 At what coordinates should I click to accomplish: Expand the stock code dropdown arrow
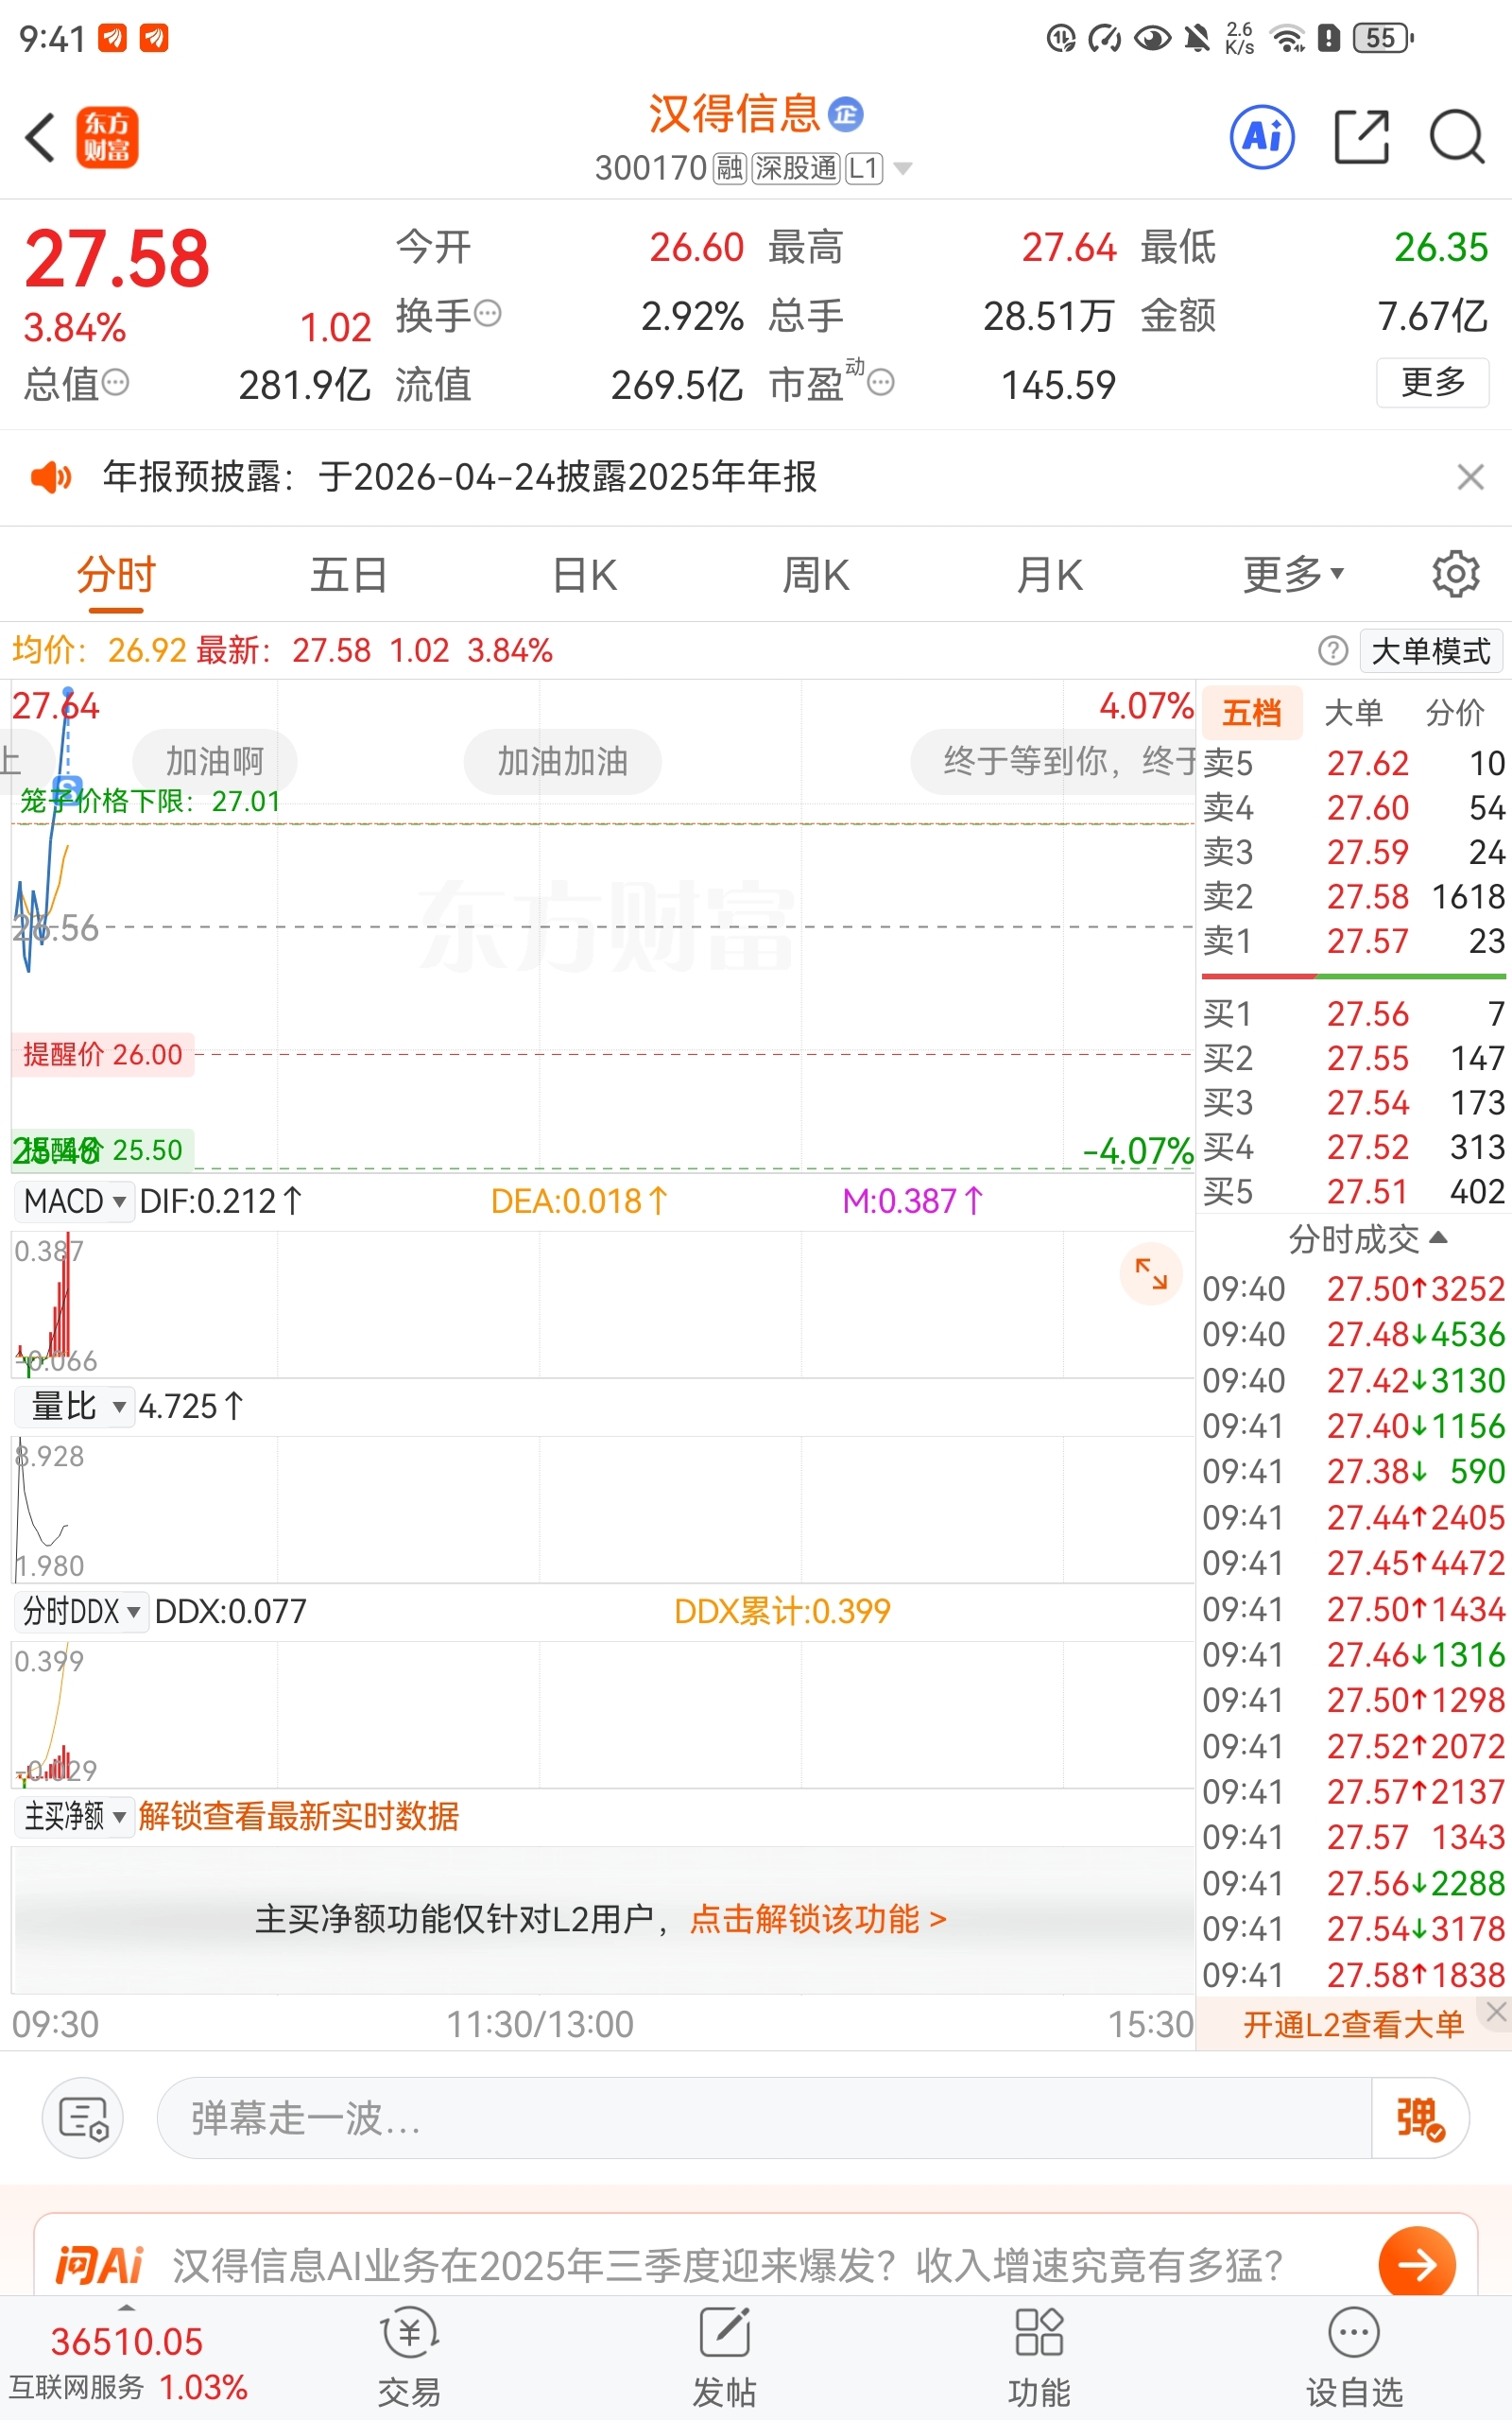(902, 168)
